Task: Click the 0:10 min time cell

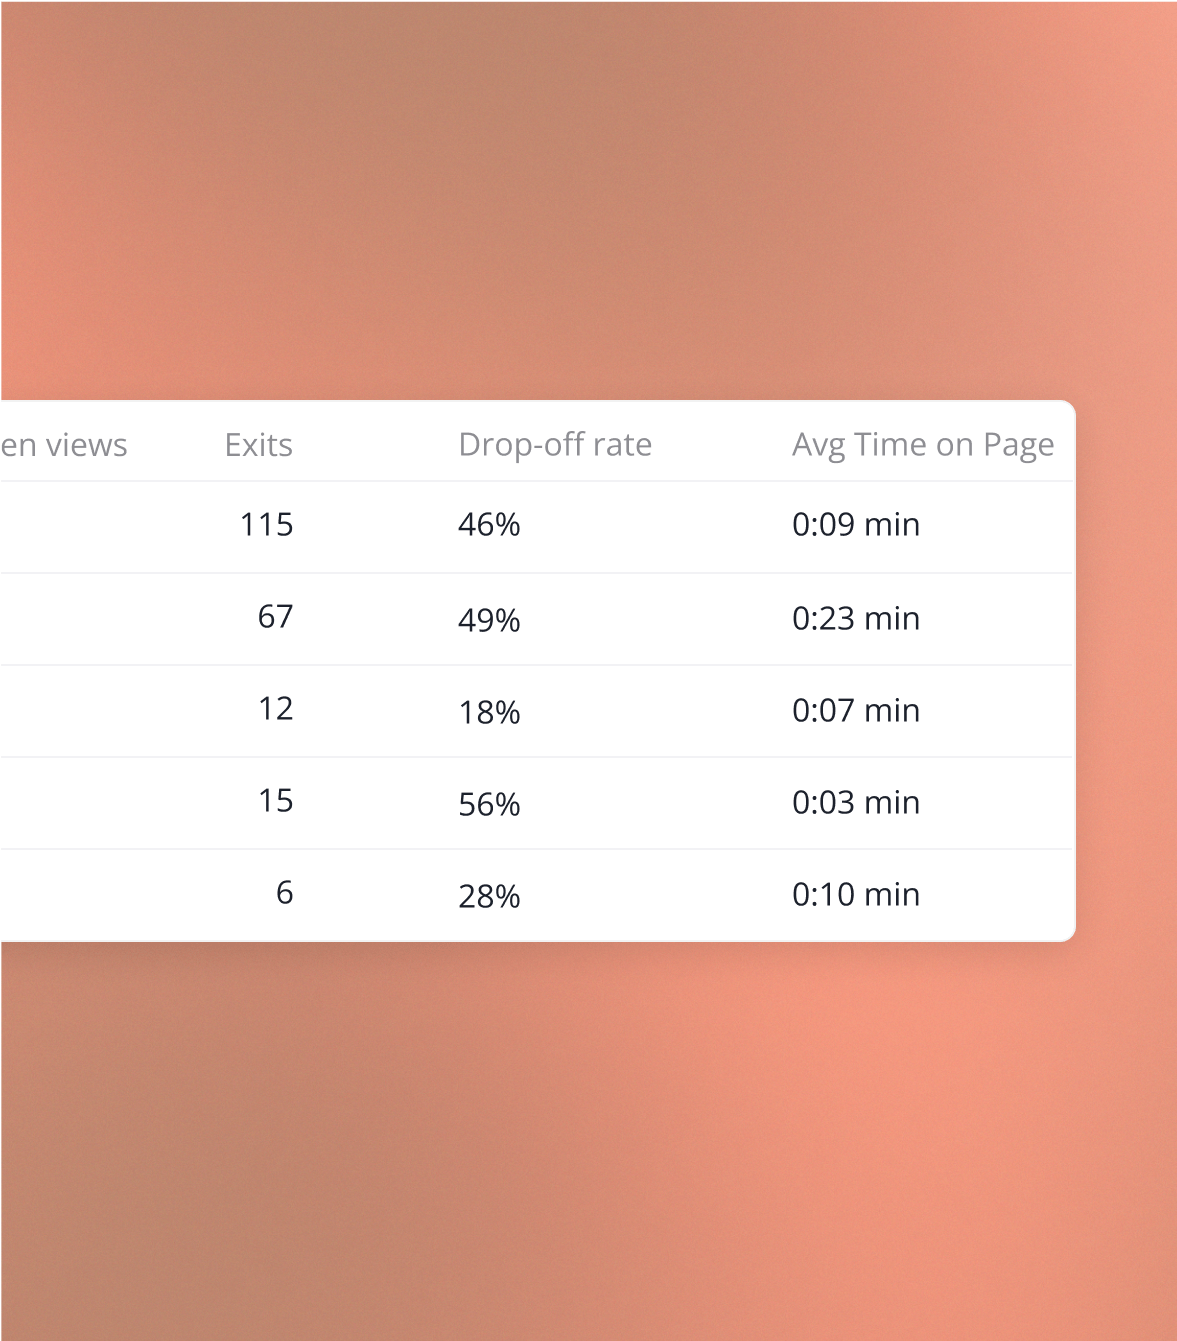Action: click(855, 895)
